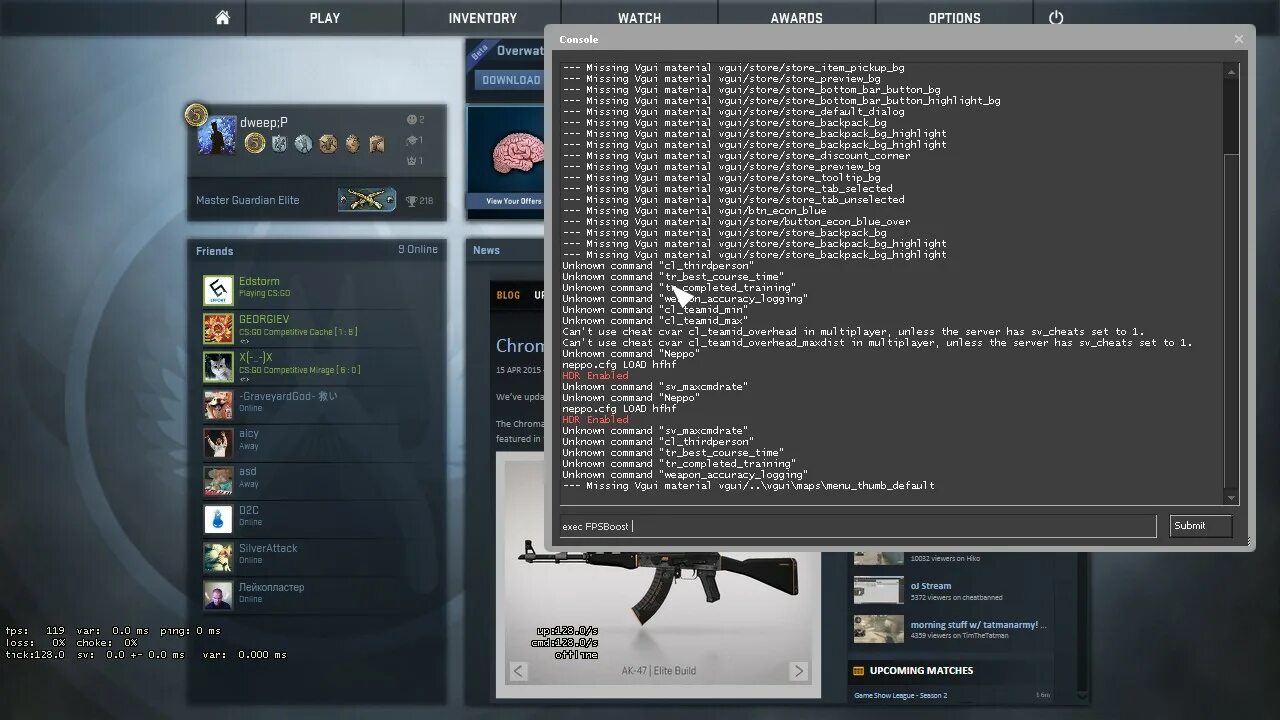Click the DOWNLOAD button in Overwatch panel

tap(511, 80)
